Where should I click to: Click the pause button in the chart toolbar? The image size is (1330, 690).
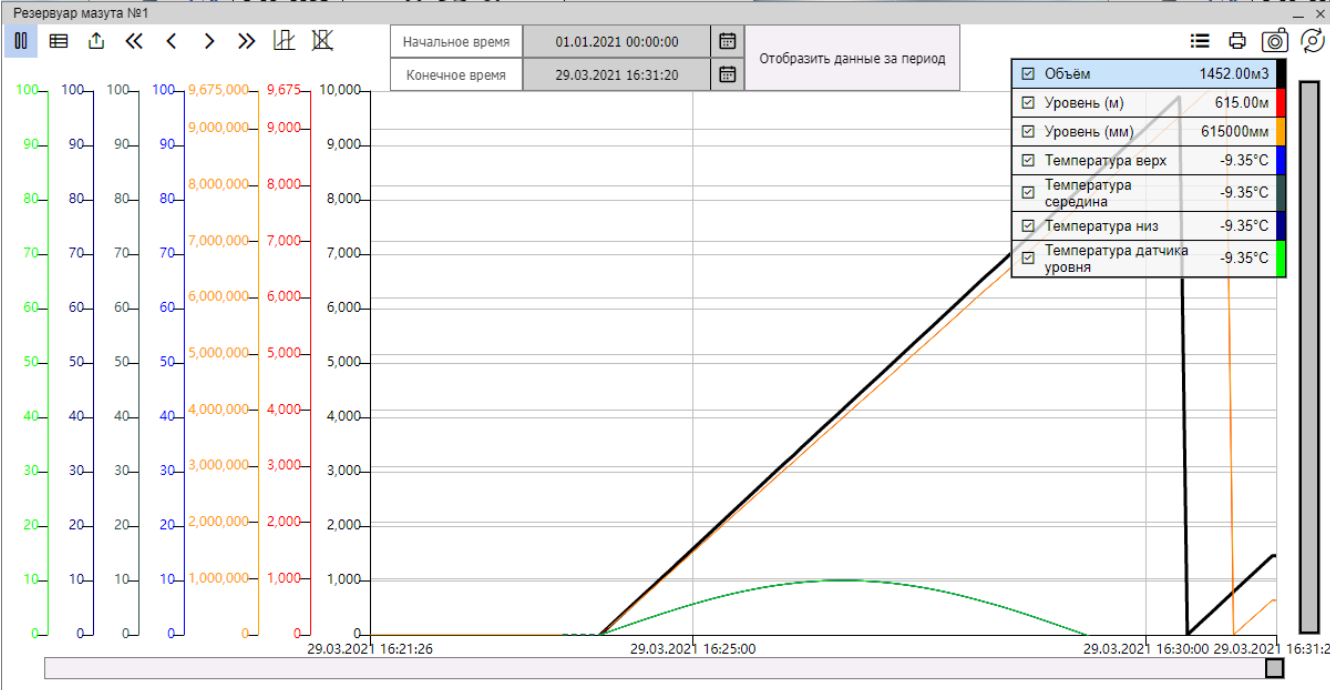click(20, 41)
